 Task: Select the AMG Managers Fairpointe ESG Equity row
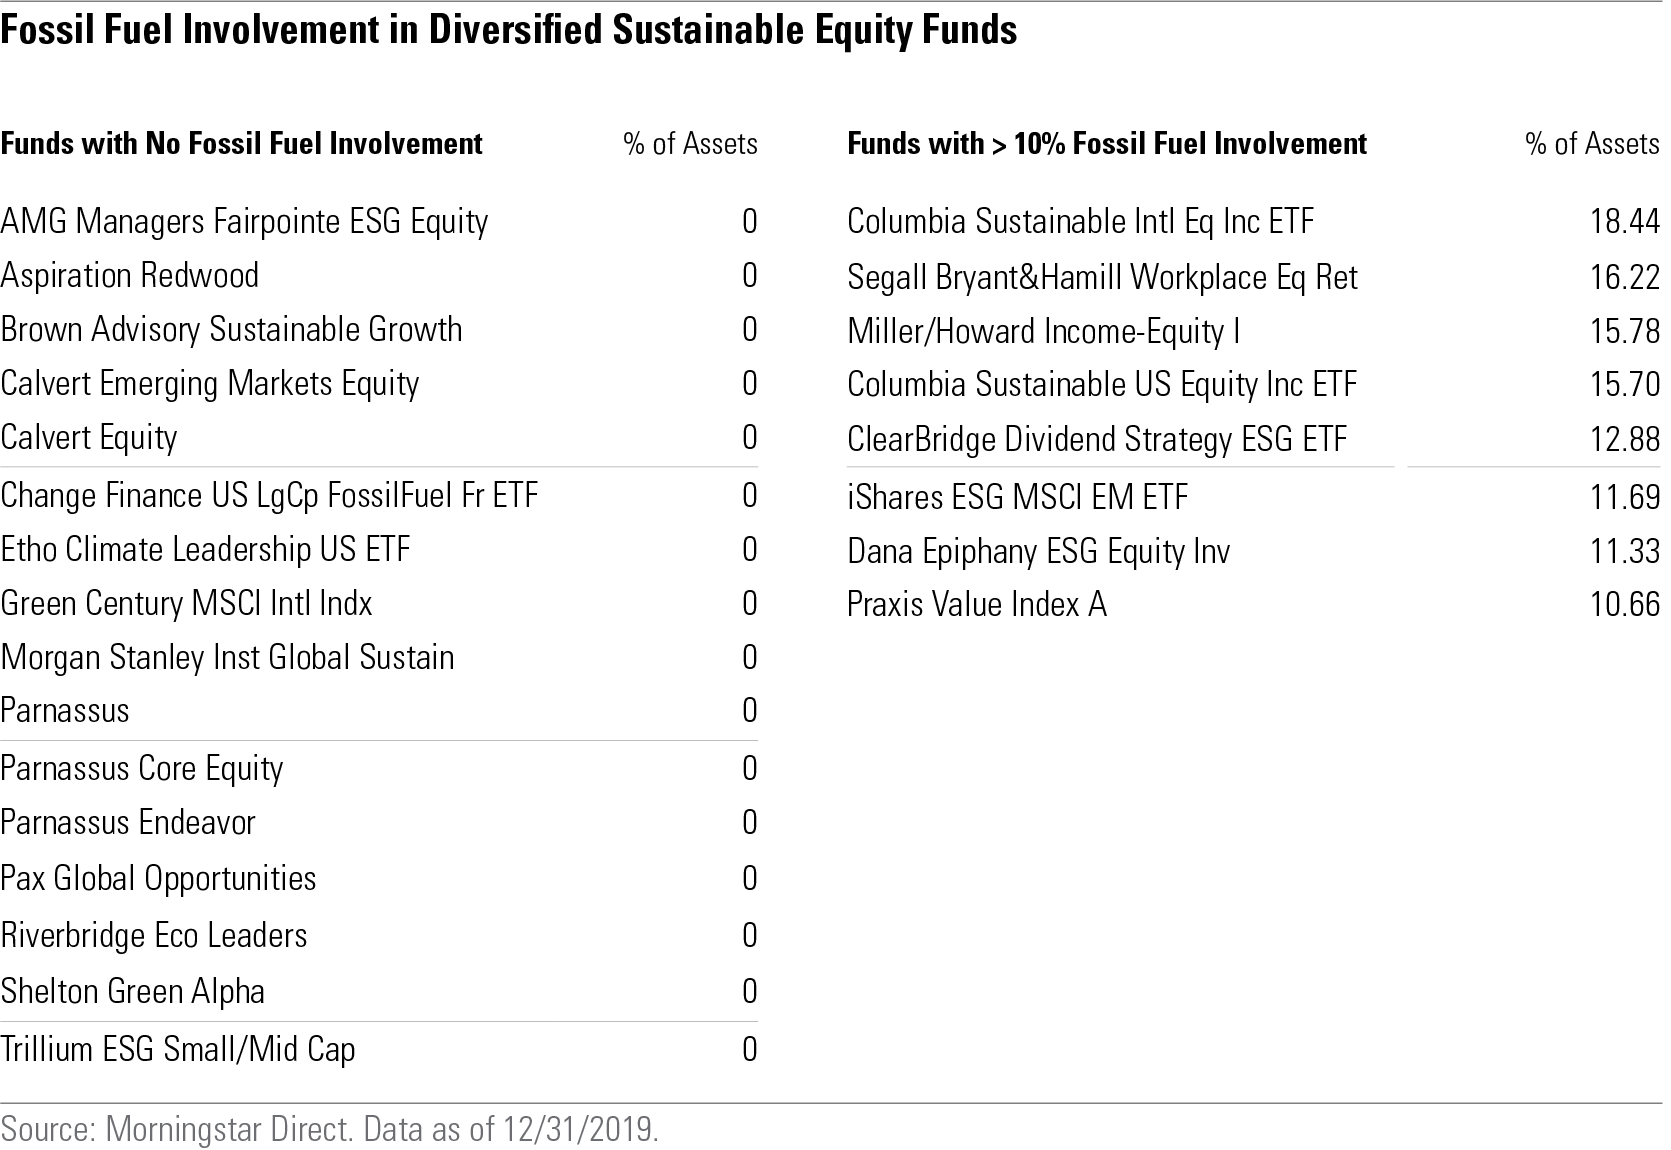(244, 221)
